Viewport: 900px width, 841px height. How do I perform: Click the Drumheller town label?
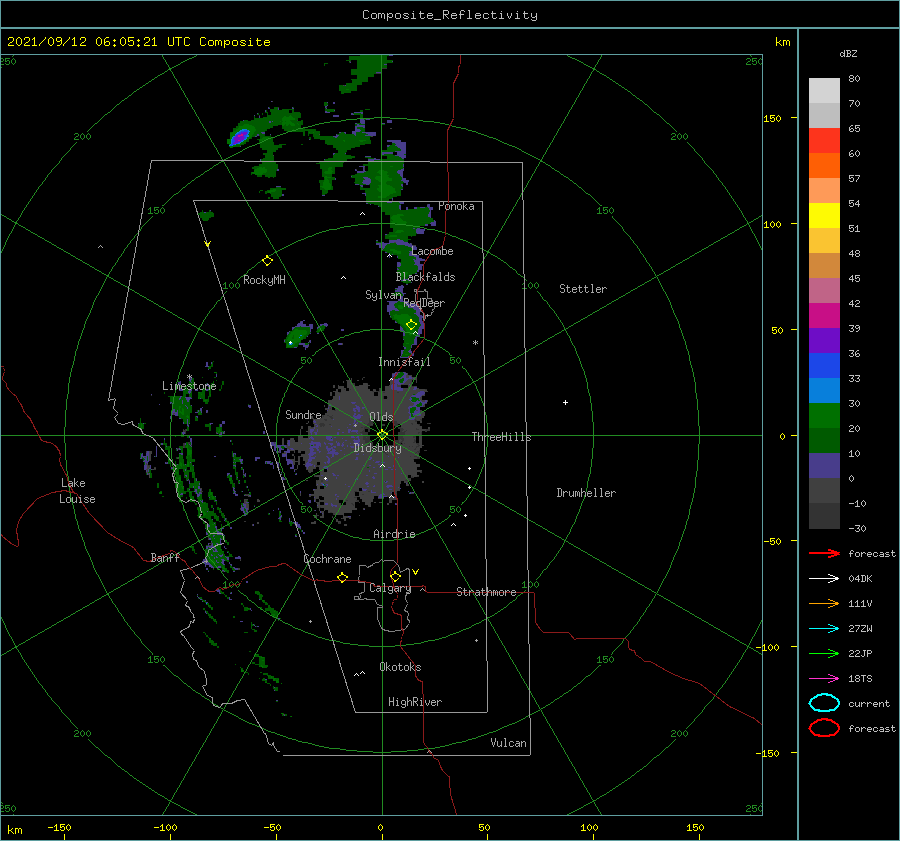pos(585,493)
